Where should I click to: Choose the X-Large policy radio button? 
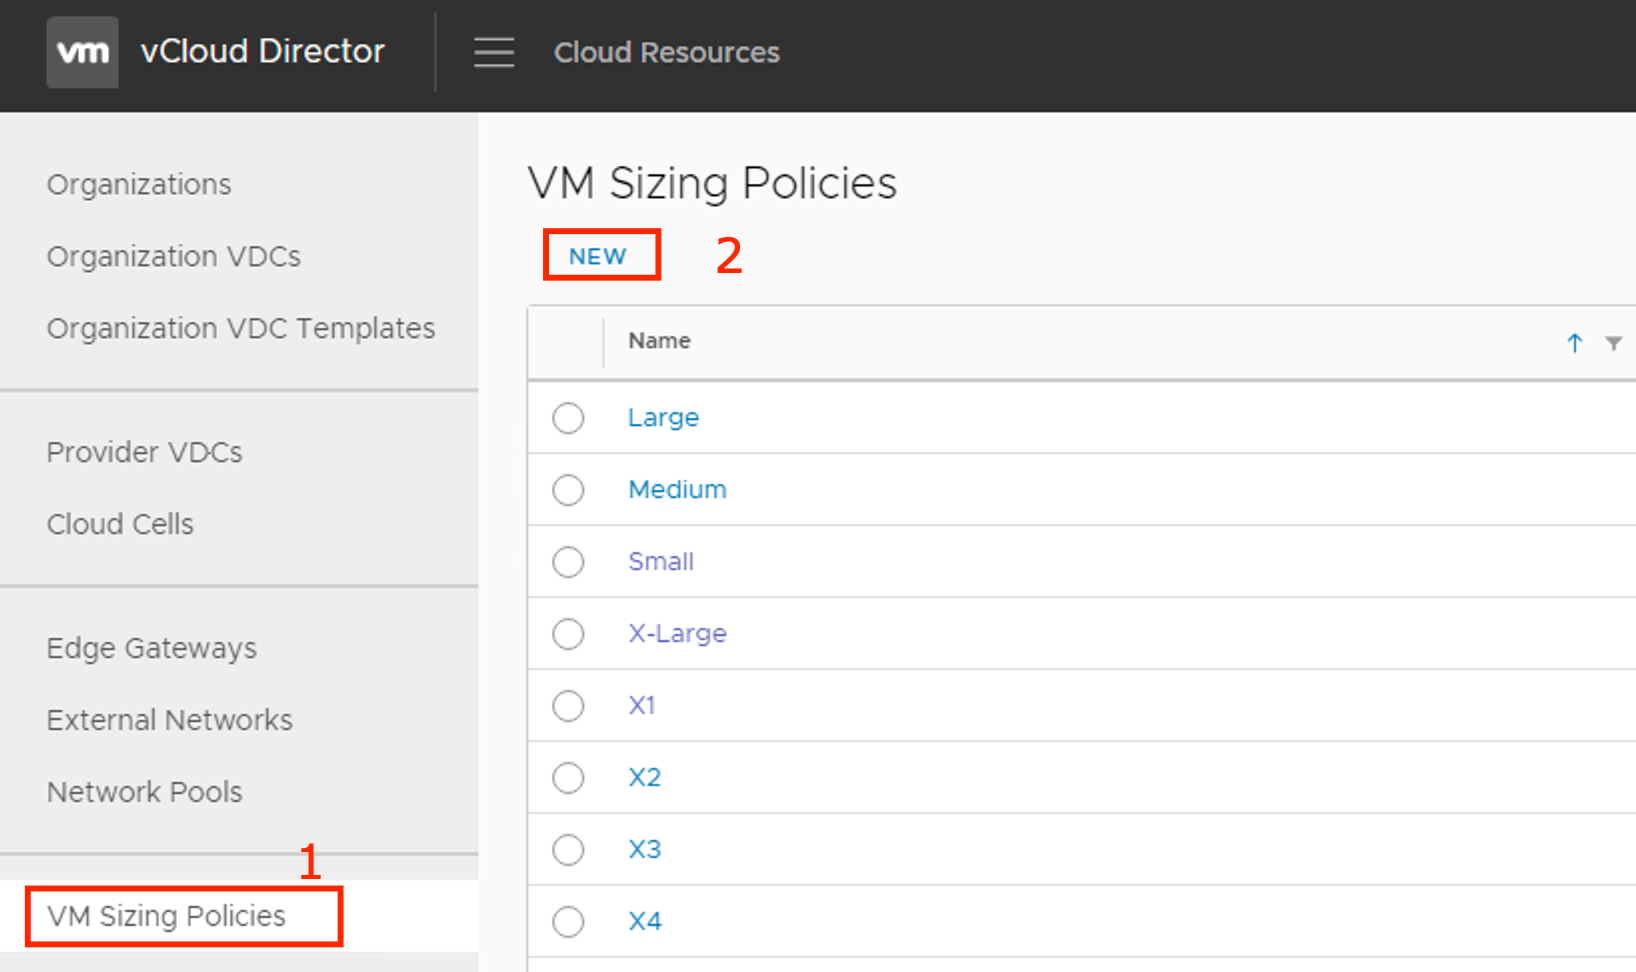(x=568, y=634)
